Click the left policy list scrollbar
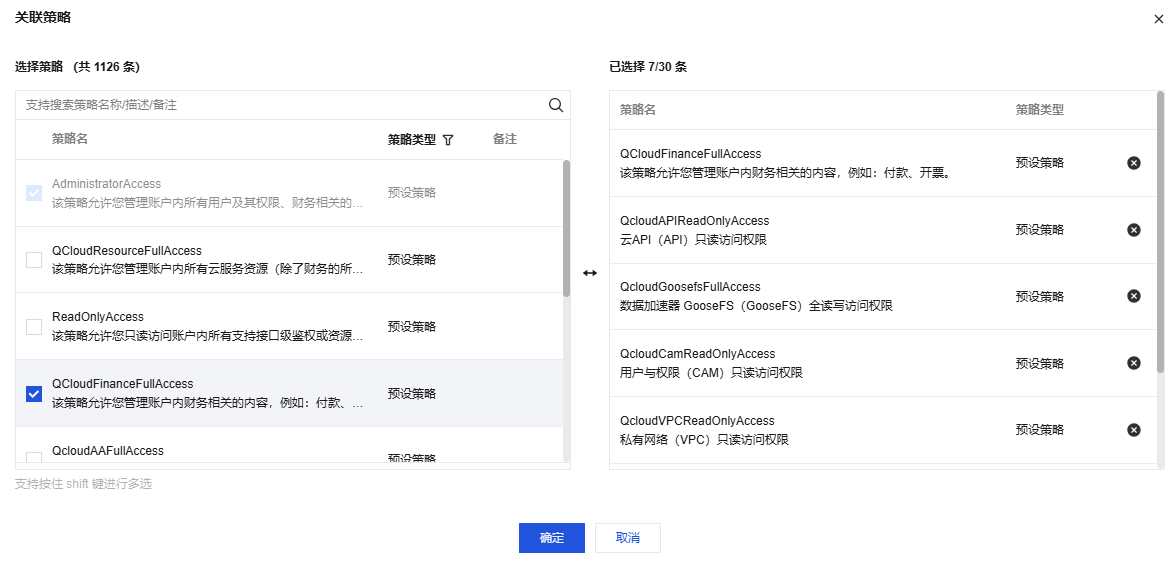The image size is (1176, 563). click(566, 229)
